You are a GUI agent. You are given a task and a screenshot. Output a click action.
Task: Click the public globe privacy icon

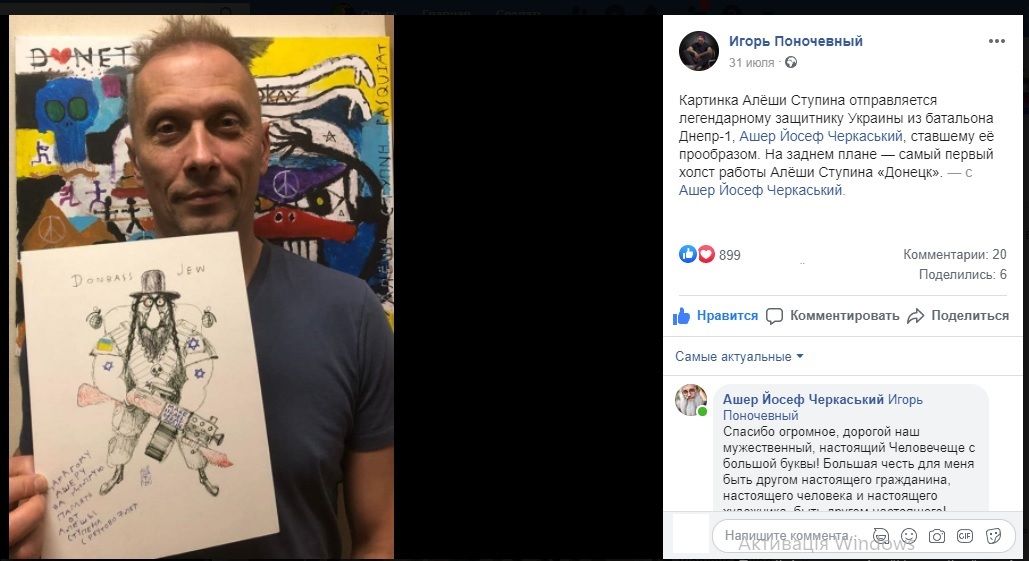tap(791, 63)
